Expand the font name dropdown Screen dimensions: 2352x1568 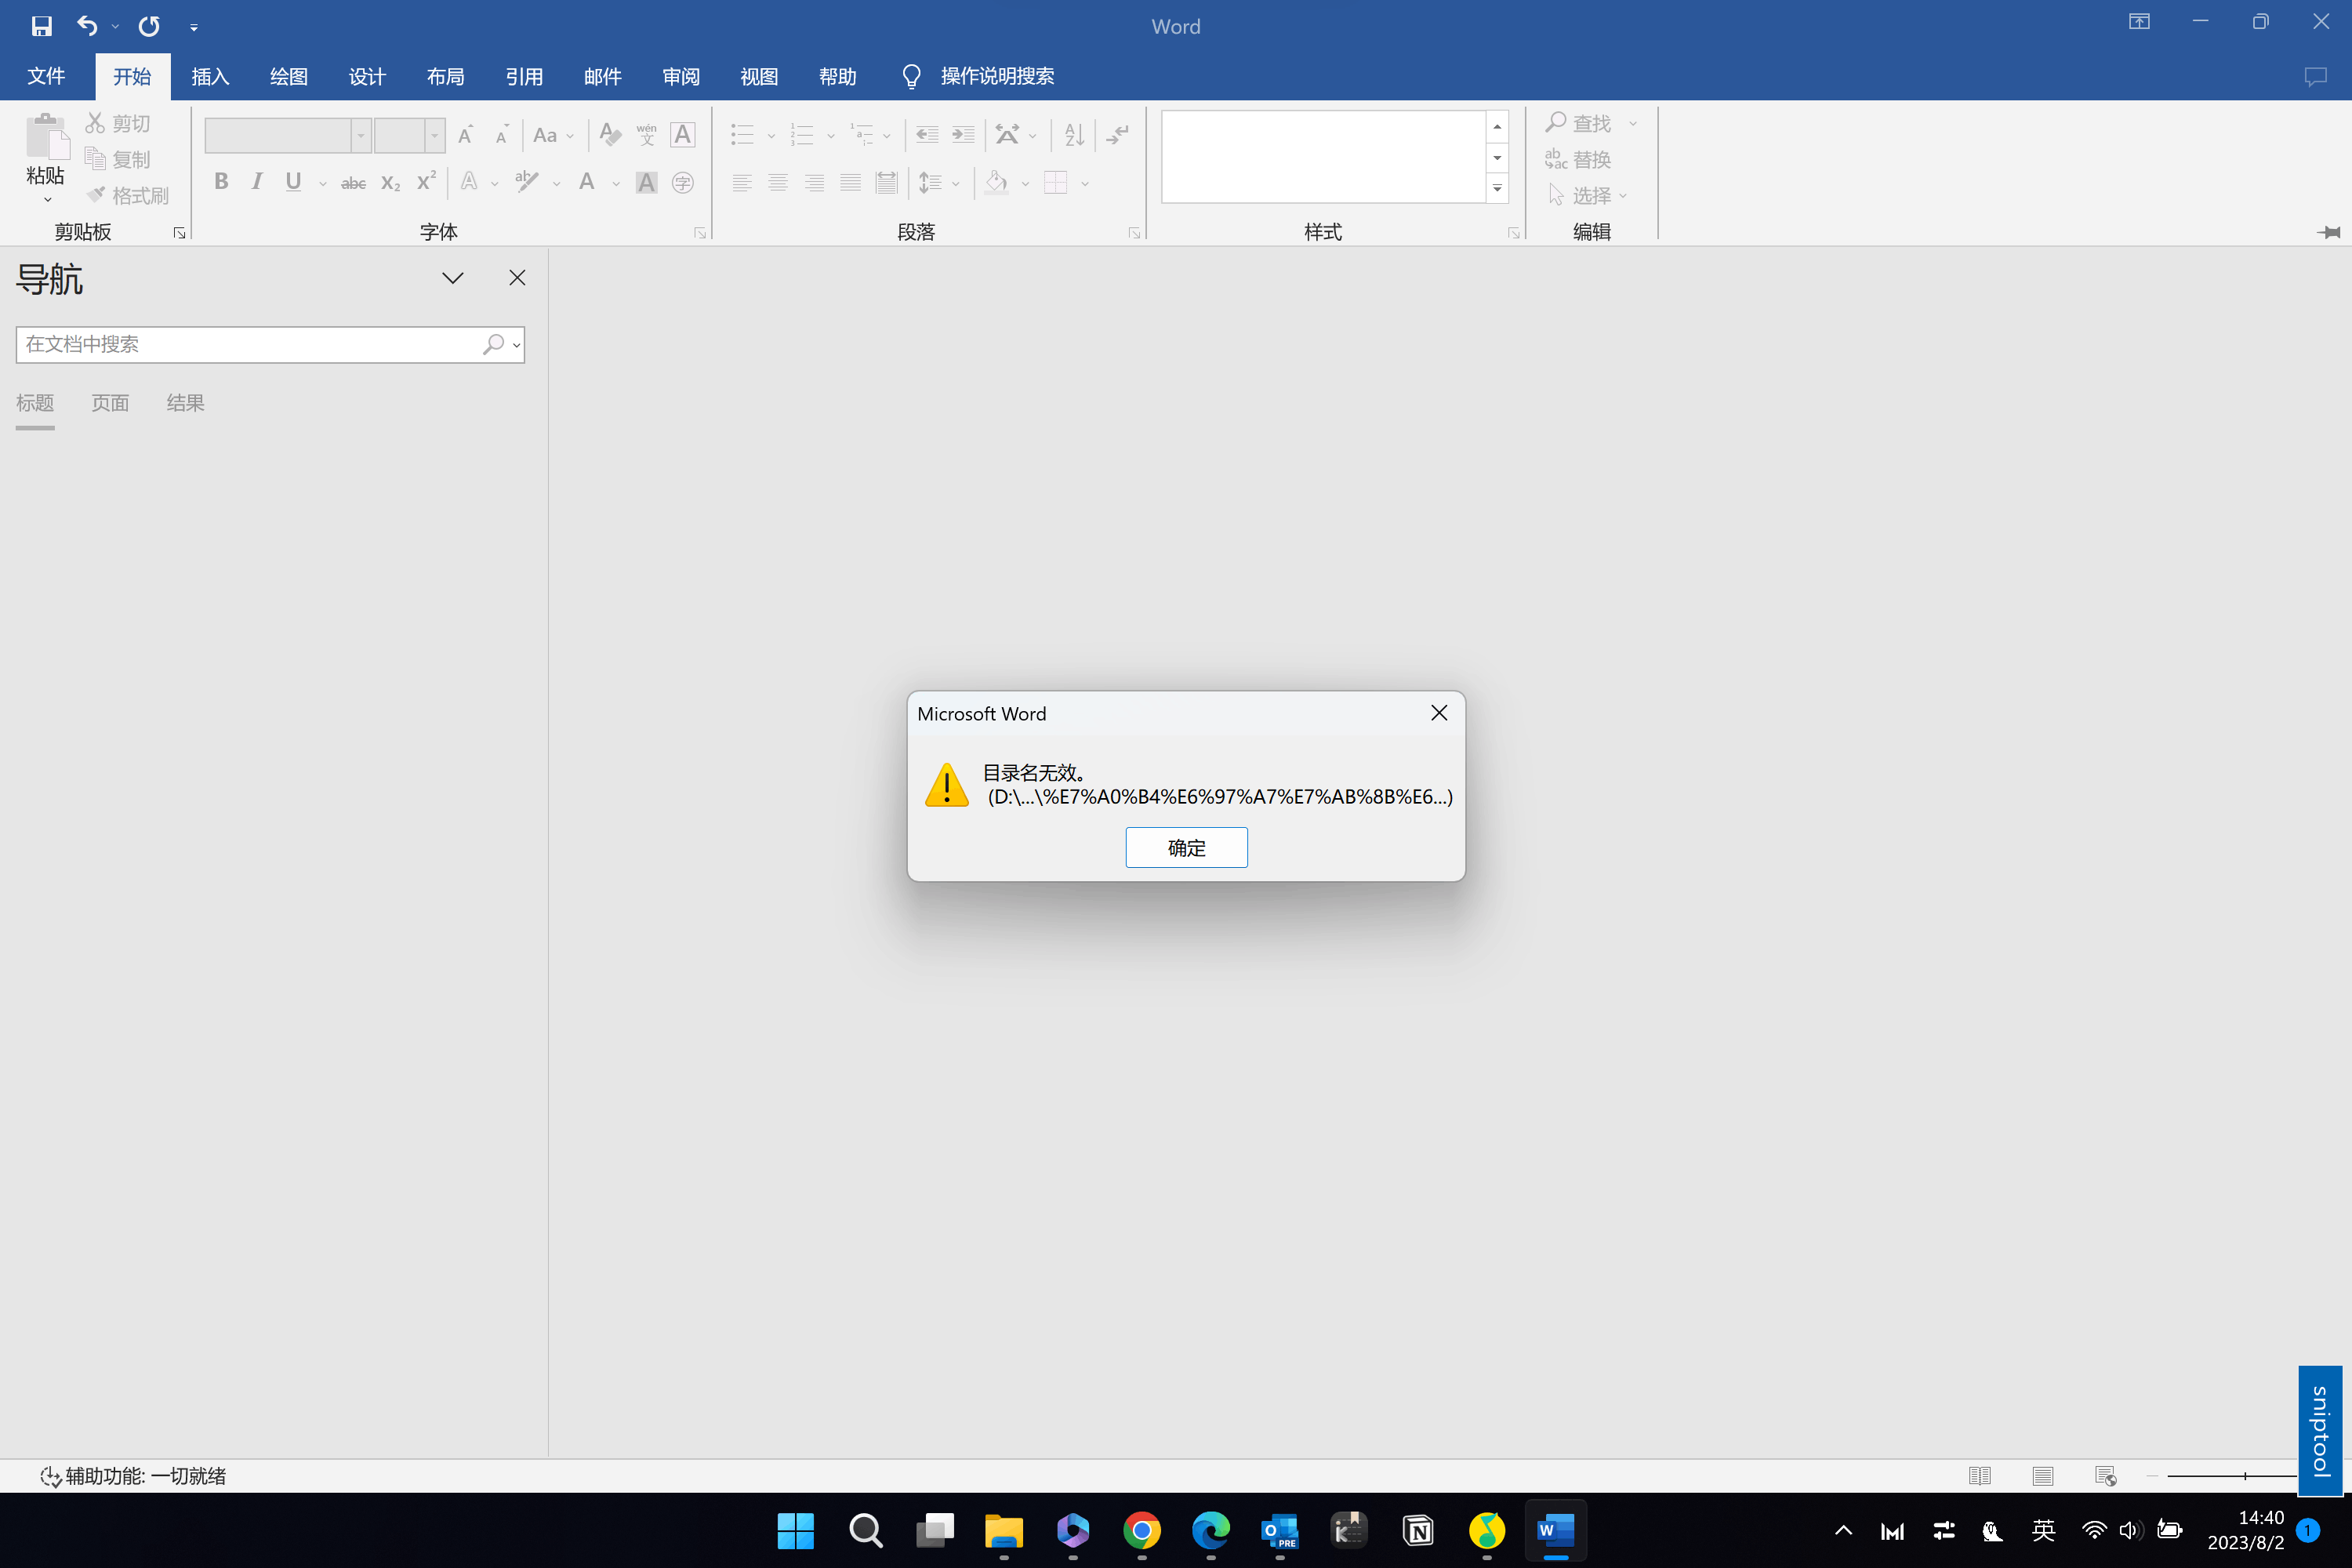tap(361, 135)
